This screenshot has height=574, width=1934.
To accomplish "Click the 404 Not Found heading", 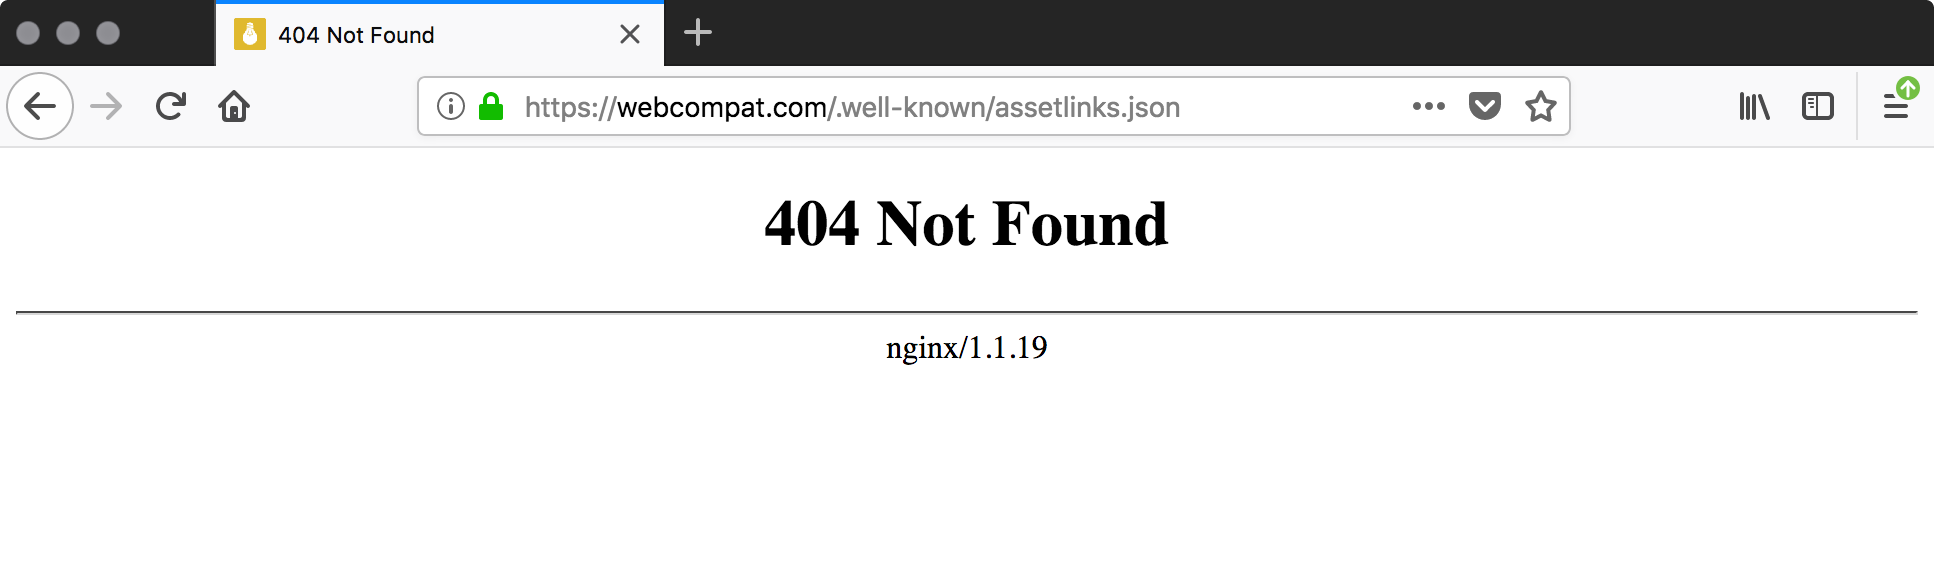I will tap(966, 223).
